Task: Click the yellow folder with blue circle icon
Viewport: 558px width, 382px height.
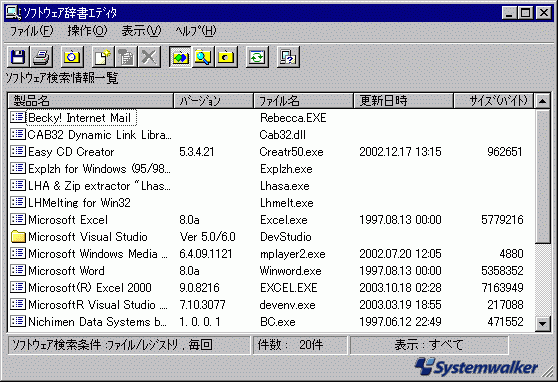Action: coord(73,57)
